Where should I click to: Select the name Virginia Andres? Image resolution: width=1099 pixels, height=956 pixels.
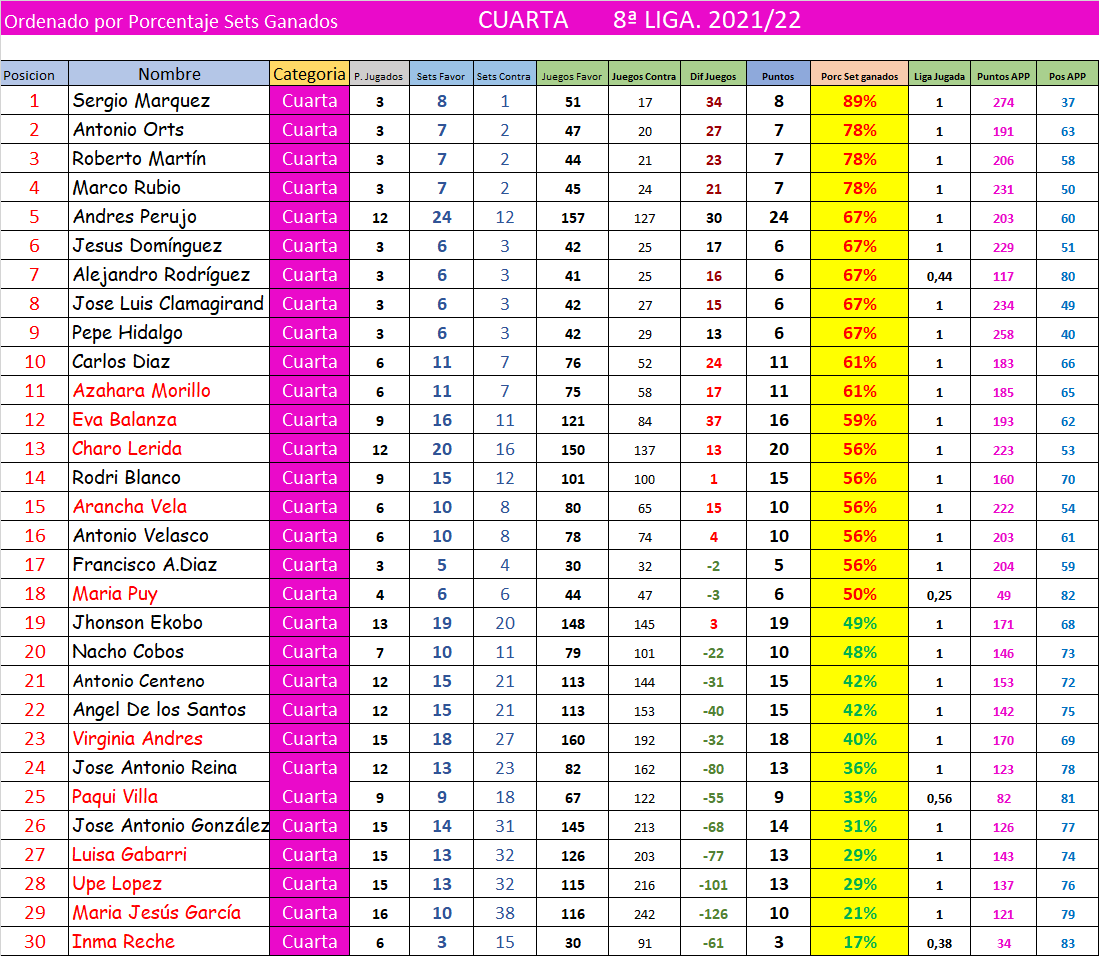(137, 739)
